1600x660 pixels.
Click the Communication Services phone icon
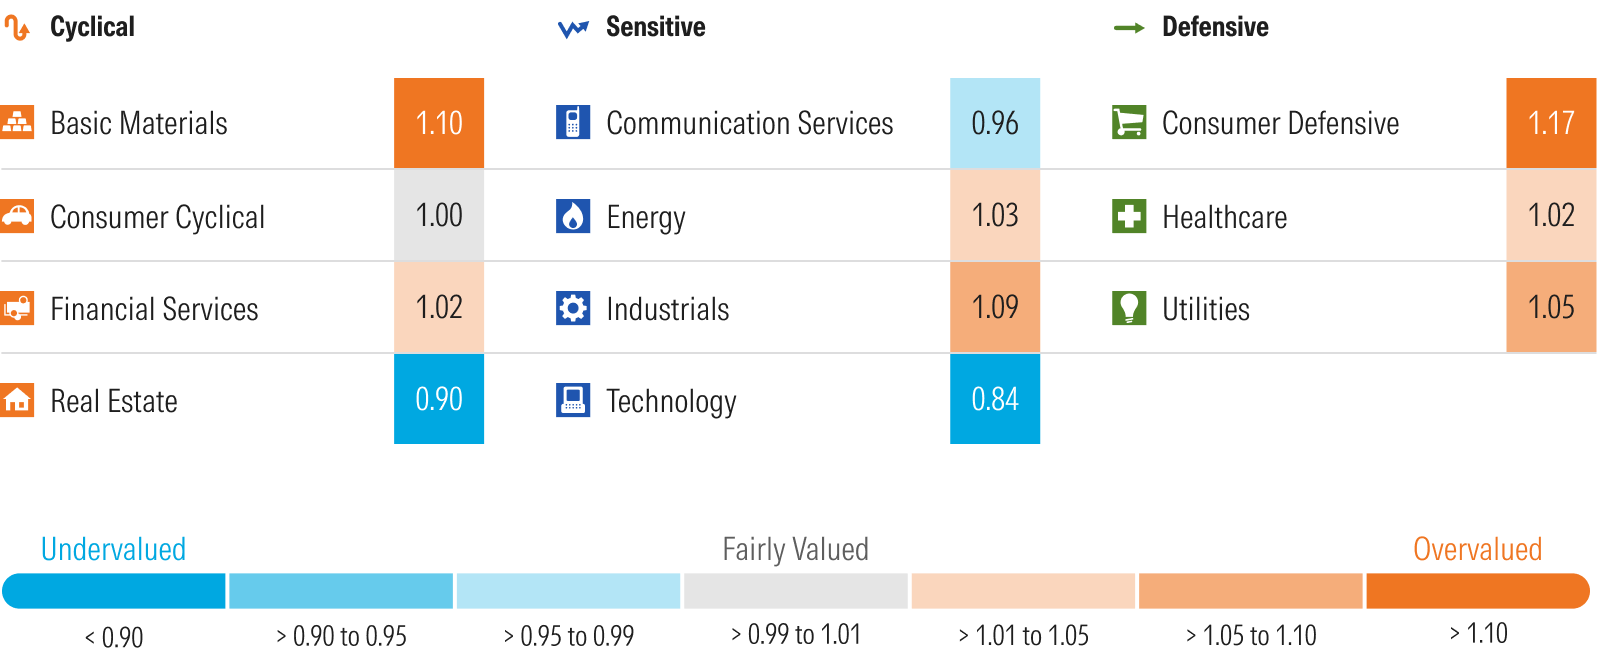pyautogui.click(x=573, y=122)
